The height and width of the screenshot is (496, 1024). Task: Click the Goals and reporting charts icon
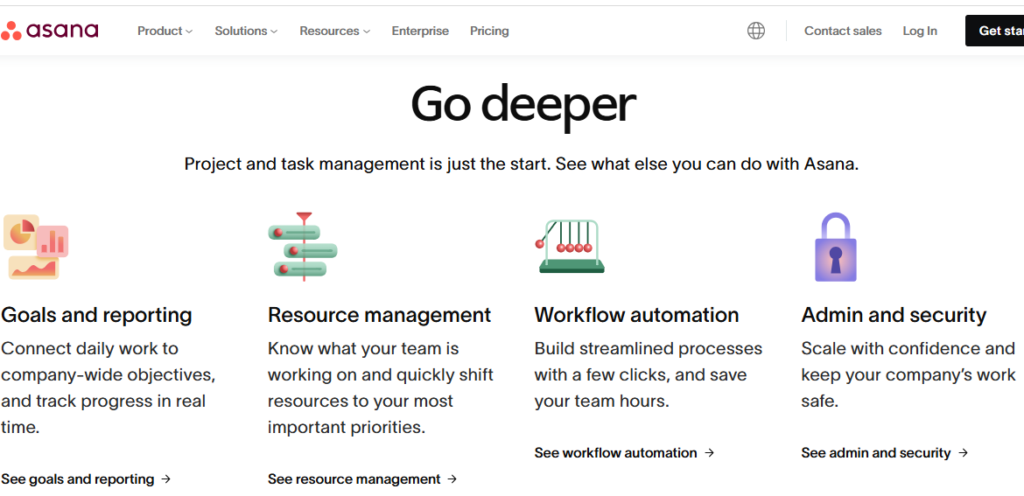tap(36, 247)
